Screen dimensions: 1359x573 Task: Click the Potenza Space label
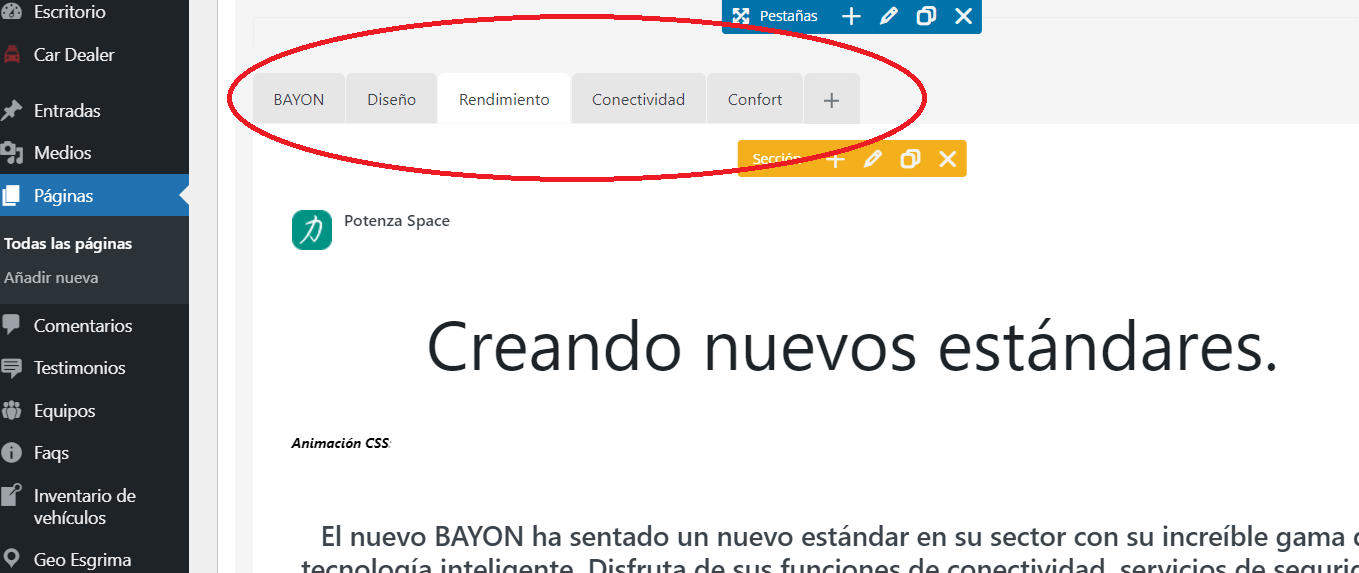tap(397, 221)
